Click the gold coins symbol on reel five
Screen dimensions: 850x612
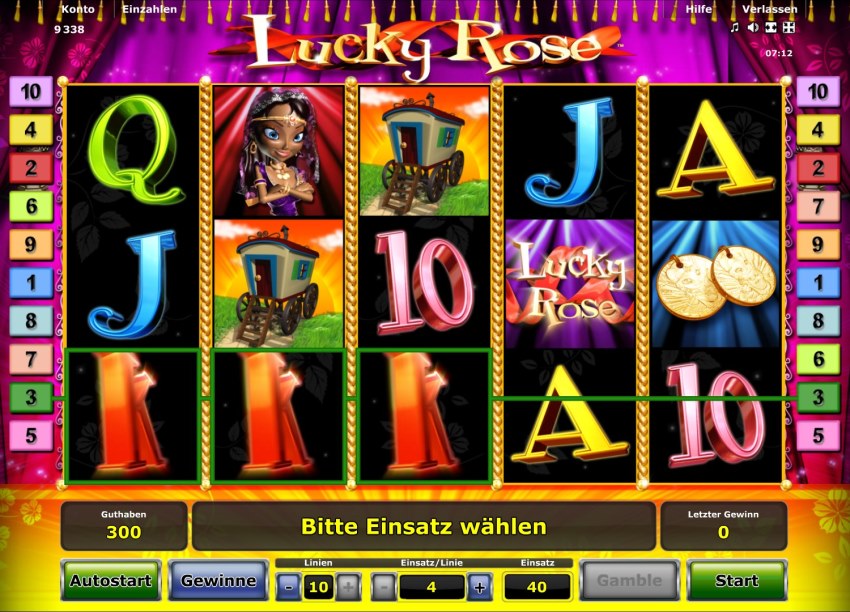[716, 284]
